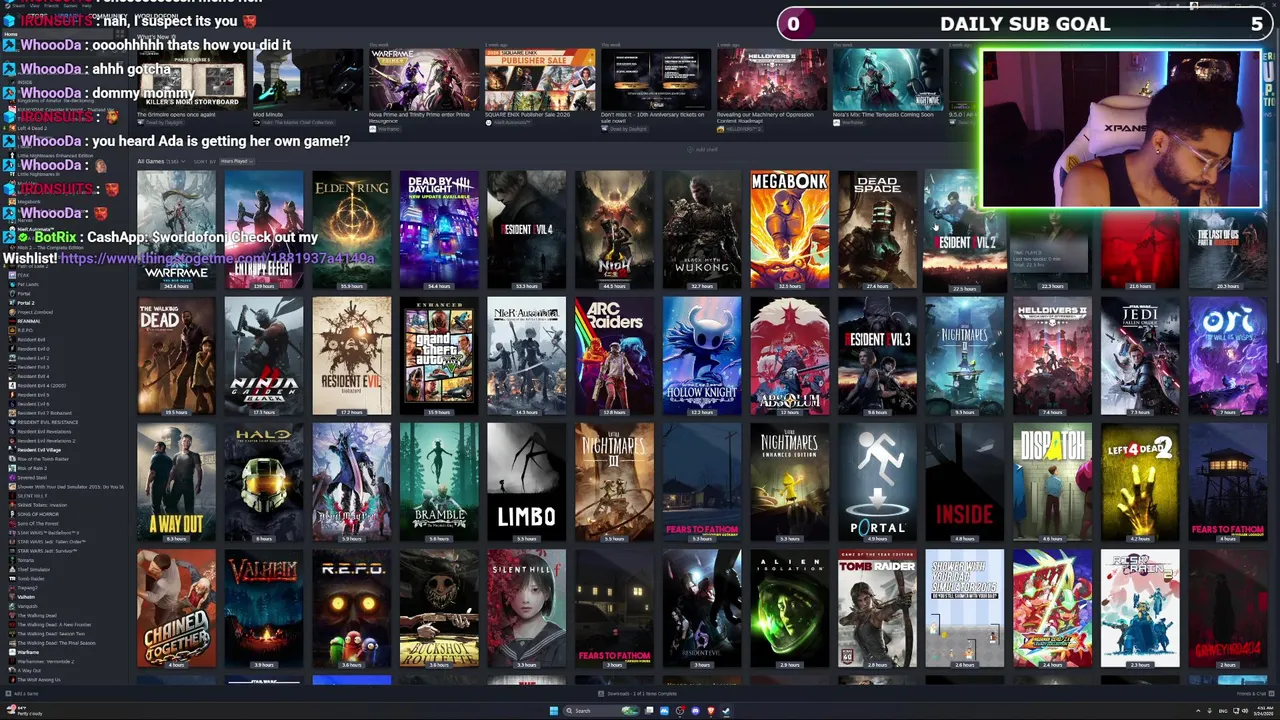Open Buckshot Roulette game cover
1280x720 pixels.
(439, 608)
